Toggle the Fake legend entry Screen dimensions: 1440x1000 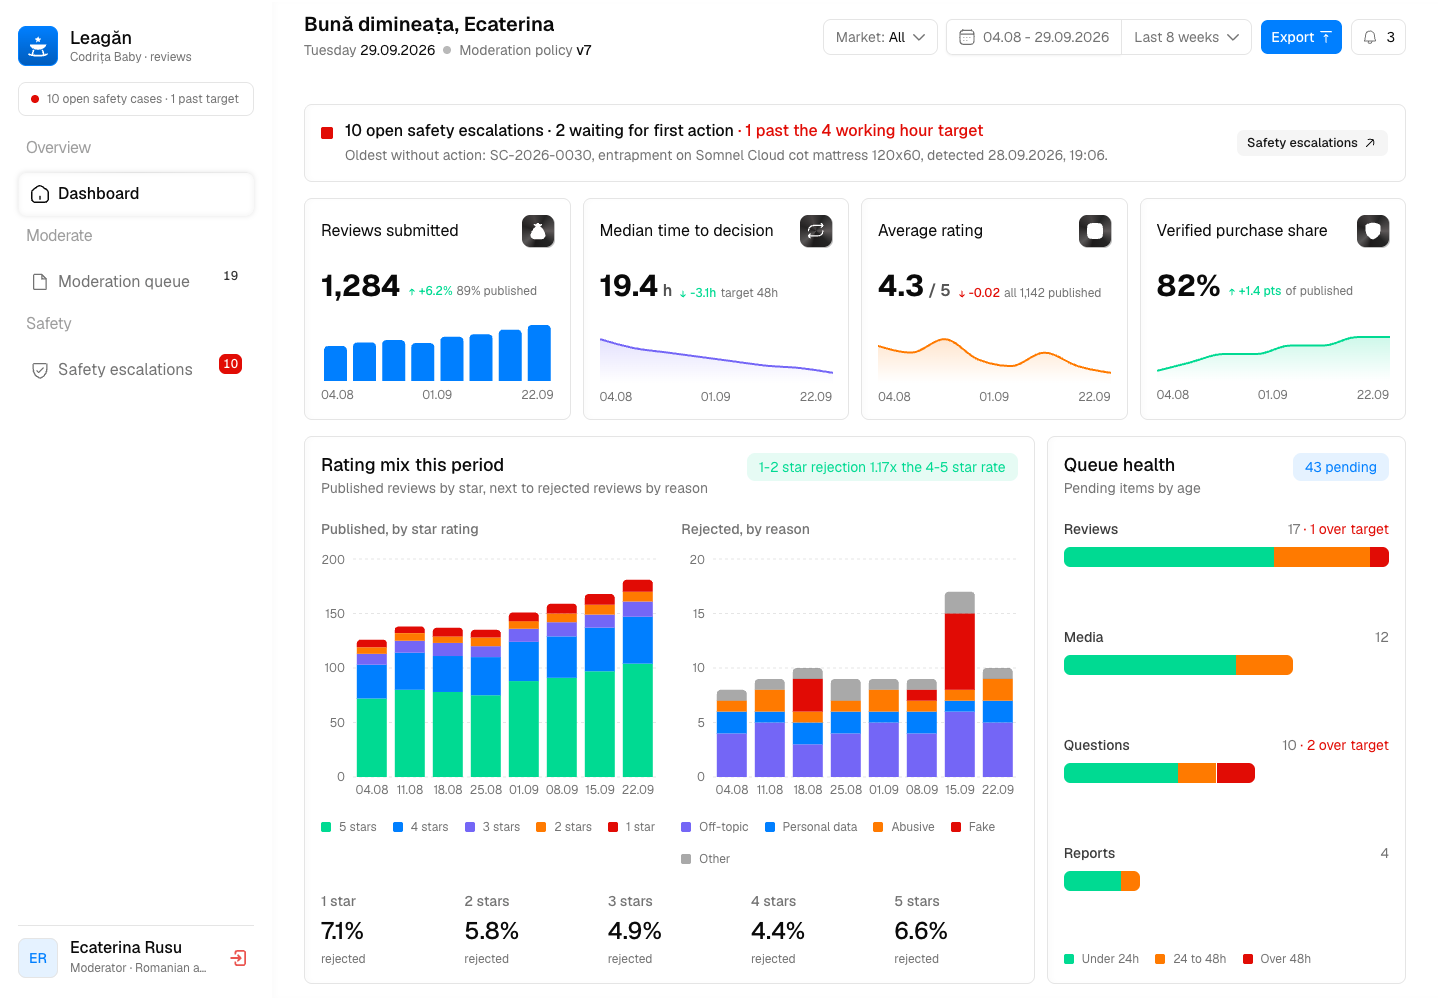[973, 827]
